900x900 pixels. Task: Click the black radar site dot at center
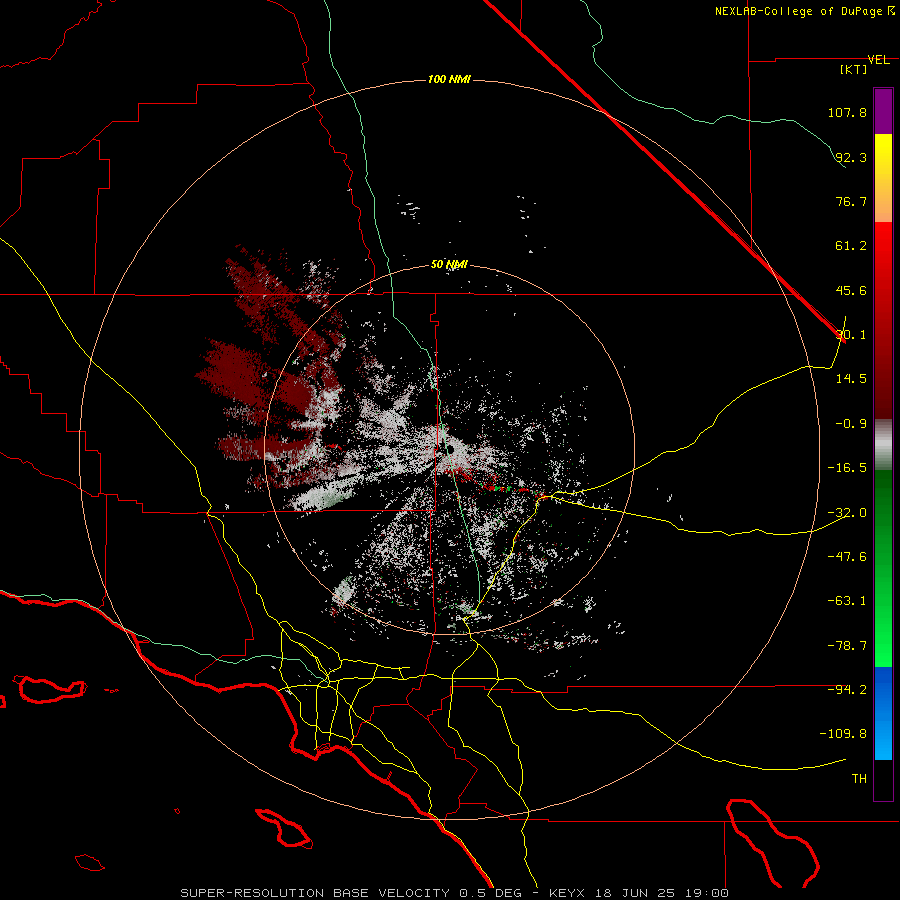[x=450, y=449]
